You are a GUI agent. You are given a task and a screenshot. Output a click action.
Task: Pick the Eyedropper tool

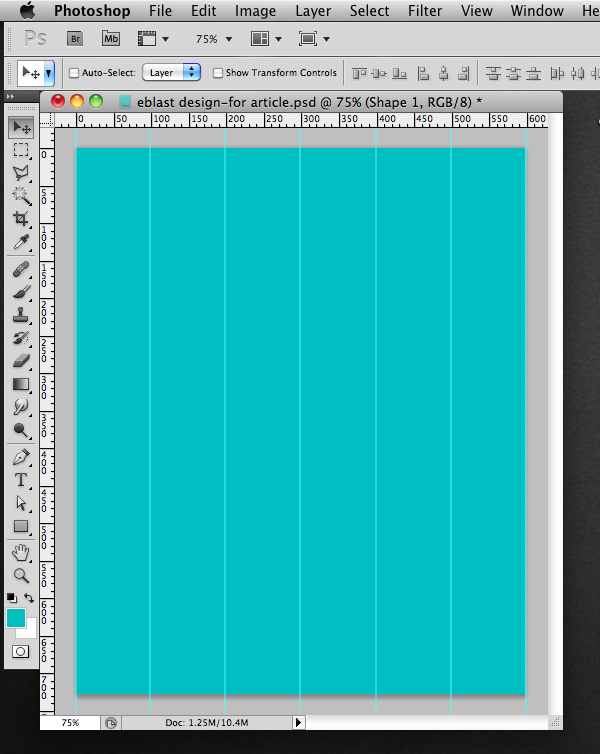click(20, 242)
